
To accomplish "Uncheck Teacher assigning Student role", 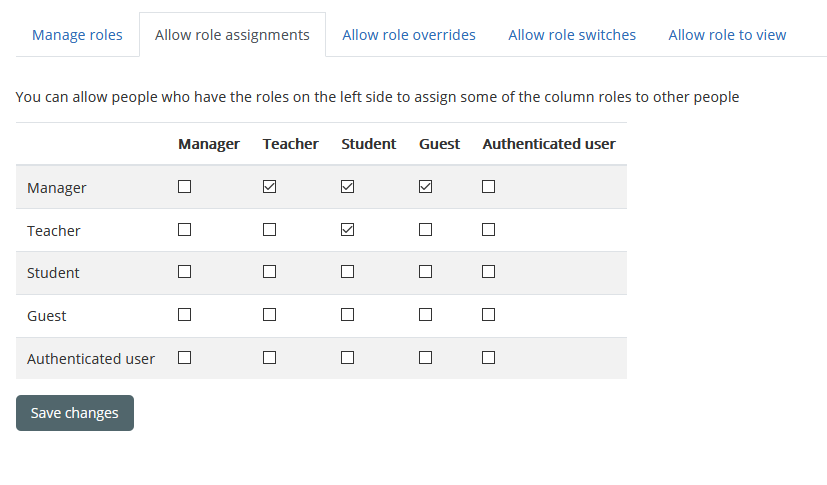I will click(x=347, y=230).
